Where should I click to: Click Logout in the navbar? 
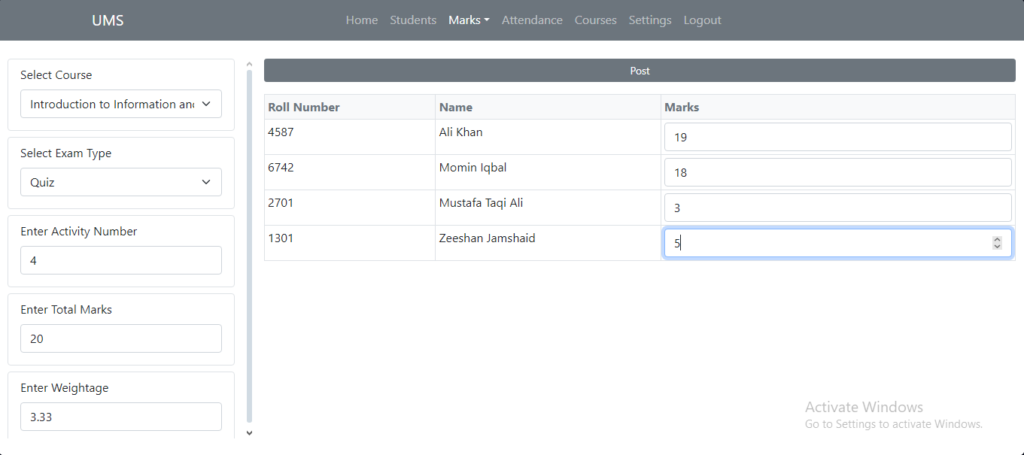(x=702, y=20)
